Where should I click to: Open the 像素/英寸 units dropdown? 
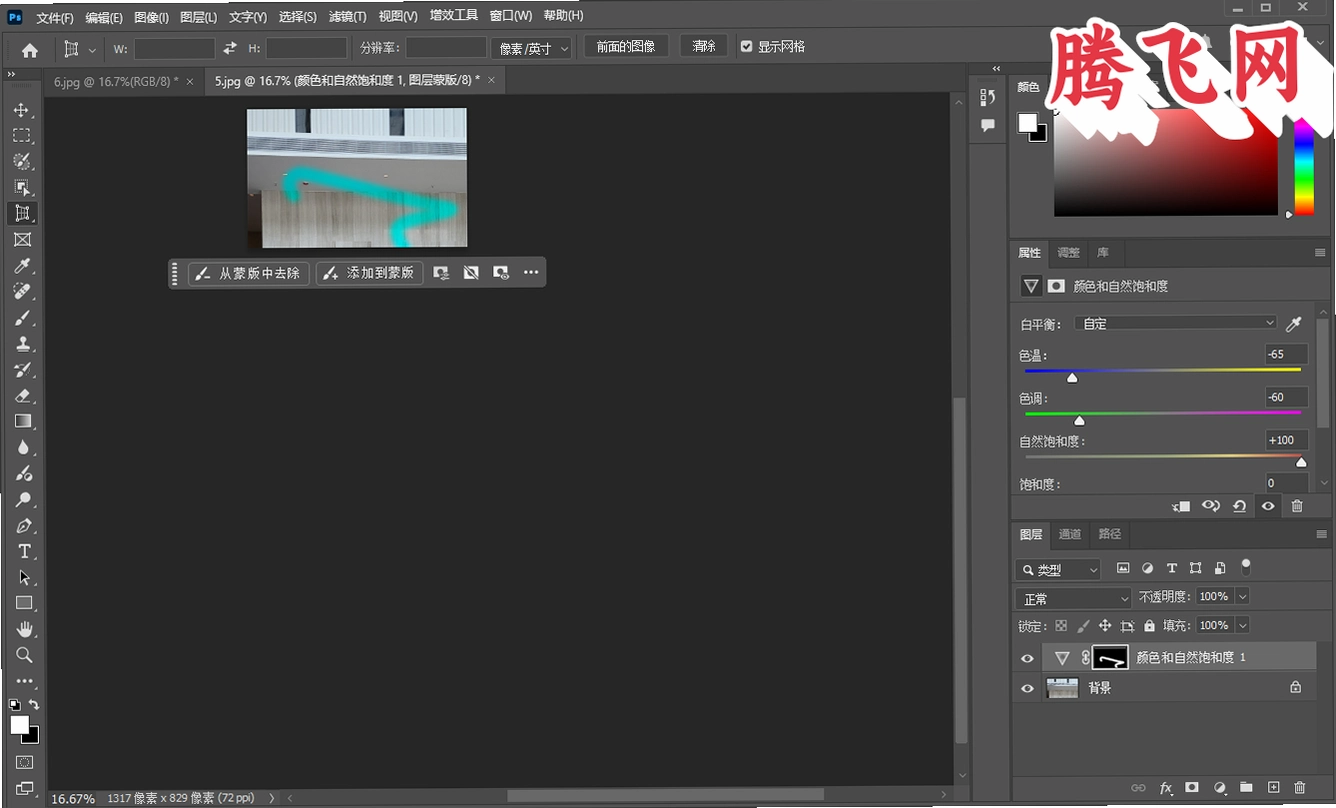pos(531,48)
